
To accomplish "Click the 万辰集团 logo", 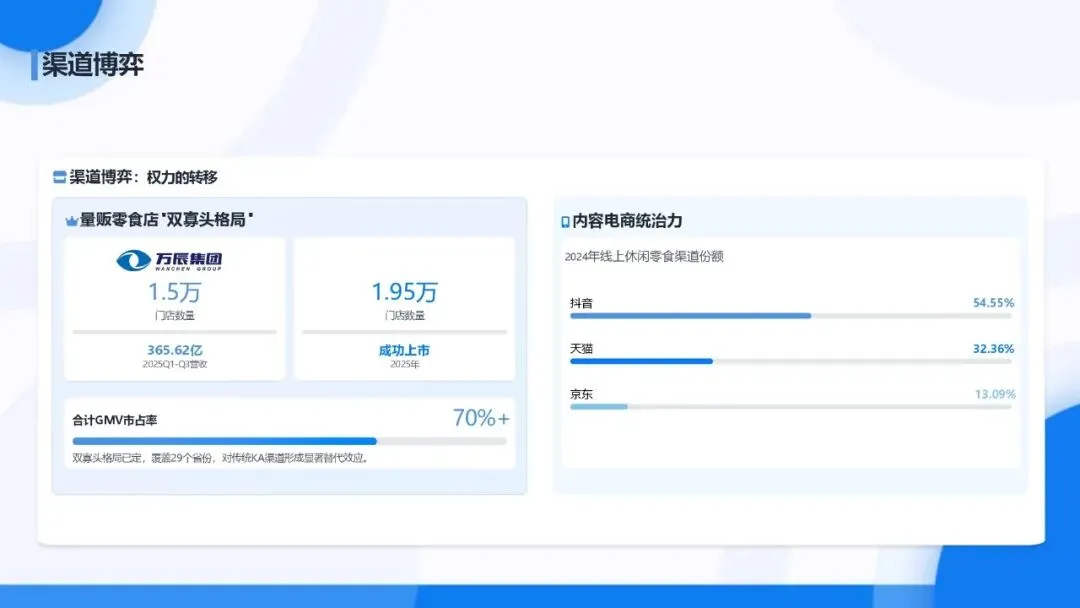I will (x=169, y=260).
